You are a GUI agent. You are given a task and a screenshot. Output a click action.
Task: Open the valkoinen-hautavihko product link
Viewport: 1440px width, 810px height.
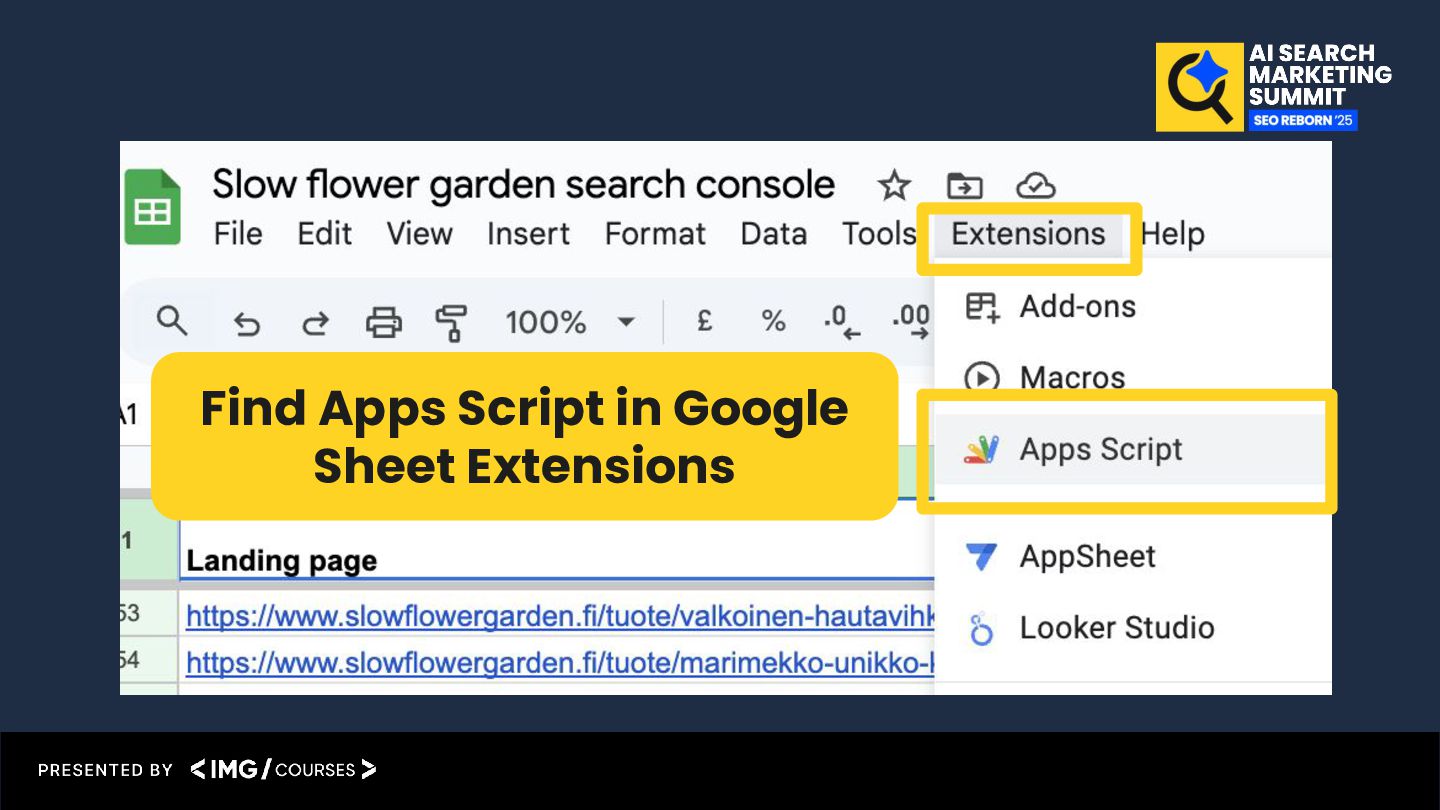point(560,616)
